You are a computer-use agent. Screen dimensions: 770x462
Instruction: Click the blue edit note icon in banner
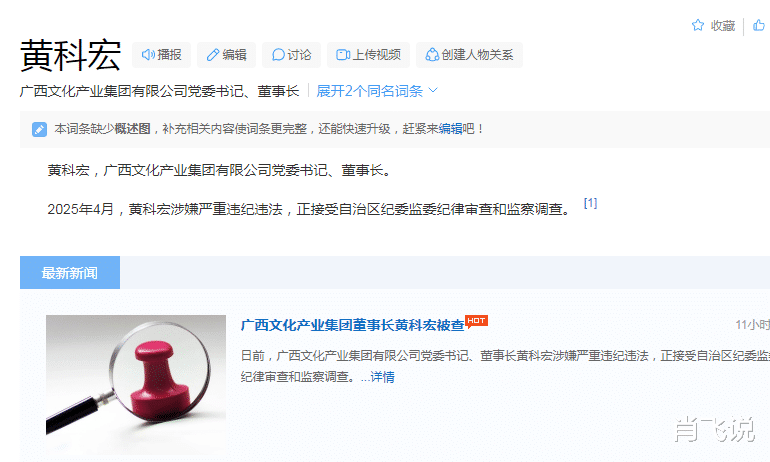(x=39, y=129)
